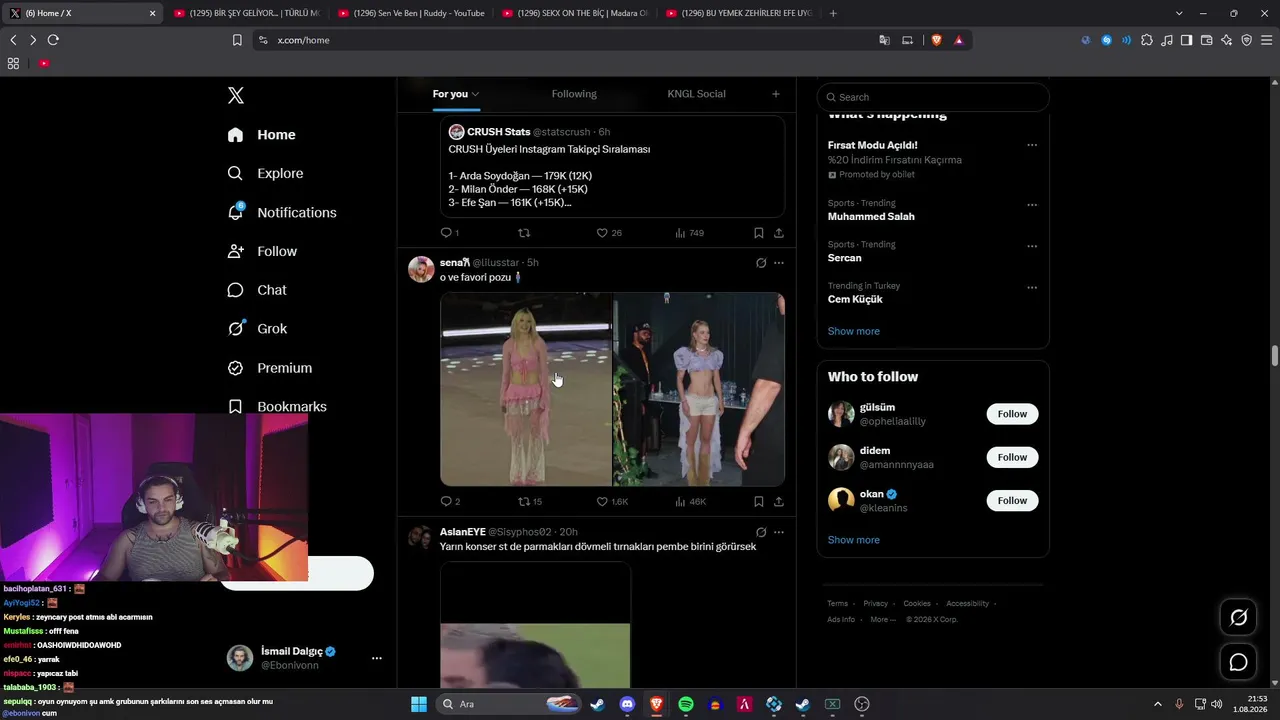1280x720 pixels.
Task: Go to Home in X sidebar
Action: pos(261,135)
